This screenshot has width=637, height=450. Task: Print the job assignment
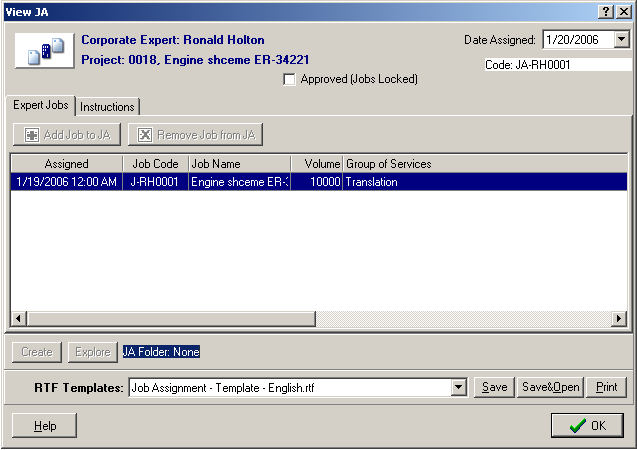606,387
